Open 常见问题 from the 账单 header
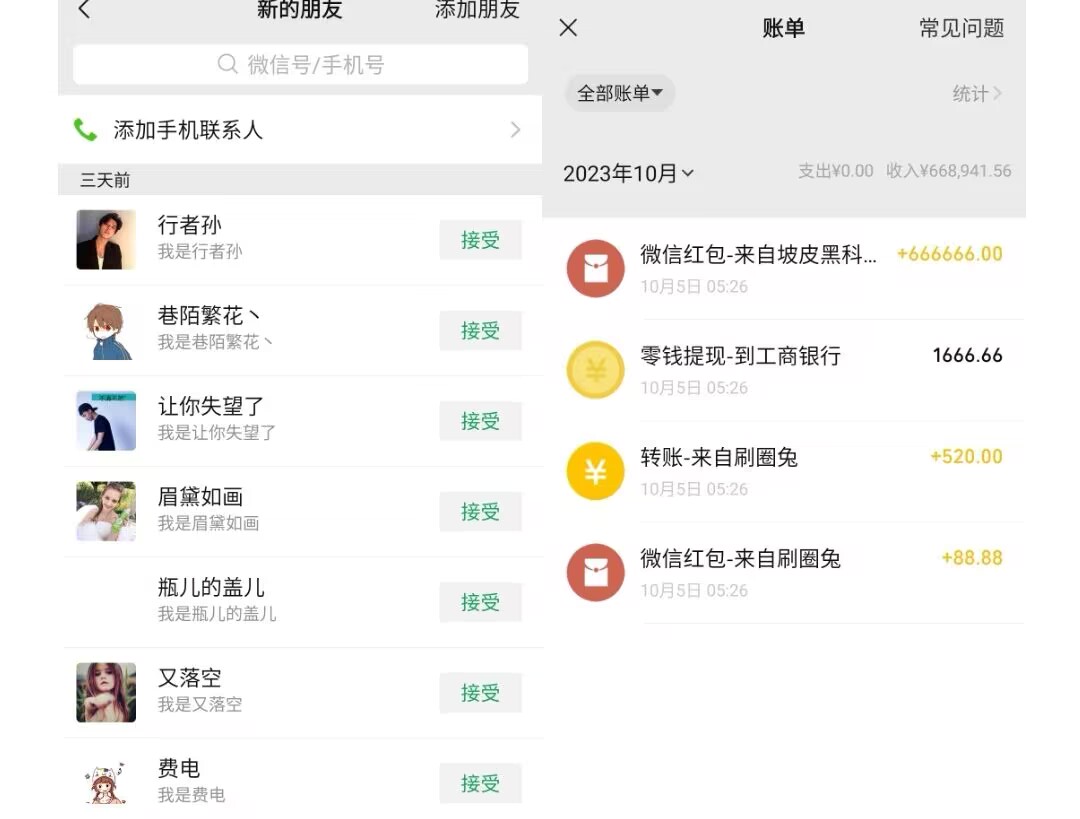The height and width of the screenshot is (819, 1080). click(960, 28)
